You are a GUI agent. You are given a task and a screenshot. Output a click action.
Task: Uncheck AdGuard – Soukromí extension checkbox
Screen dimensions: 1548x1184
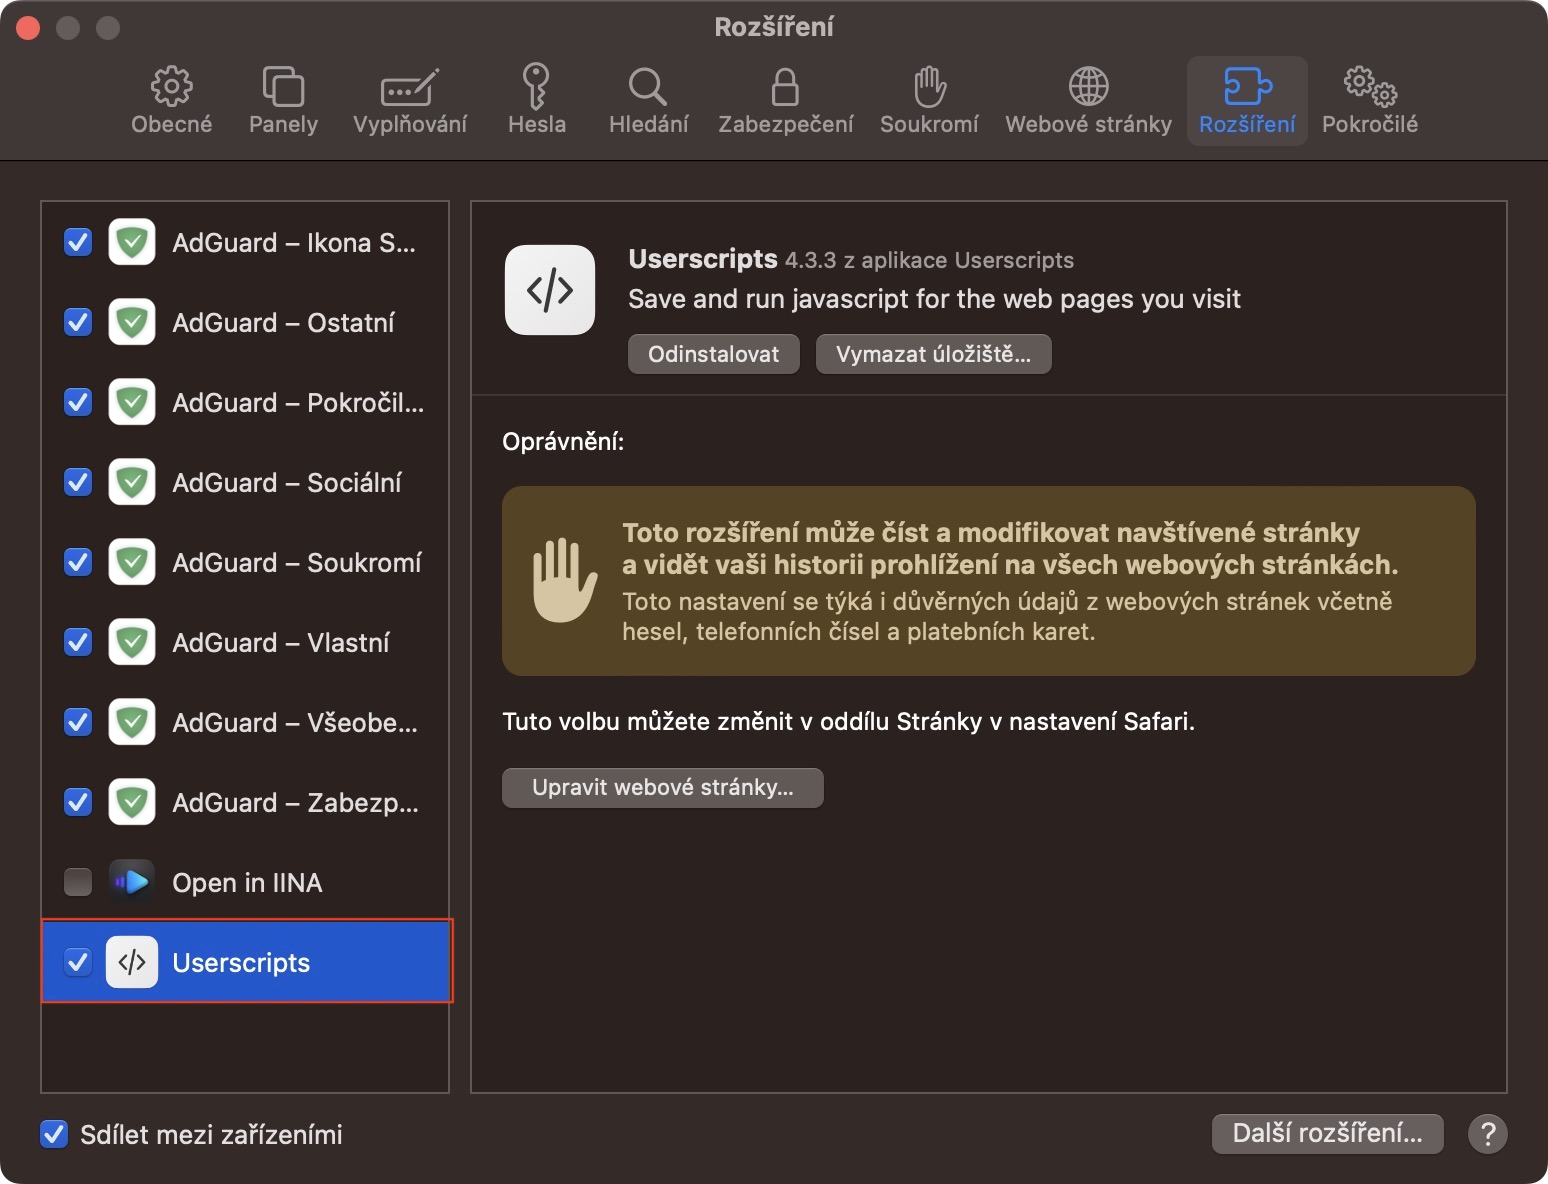tap(78, 562)
